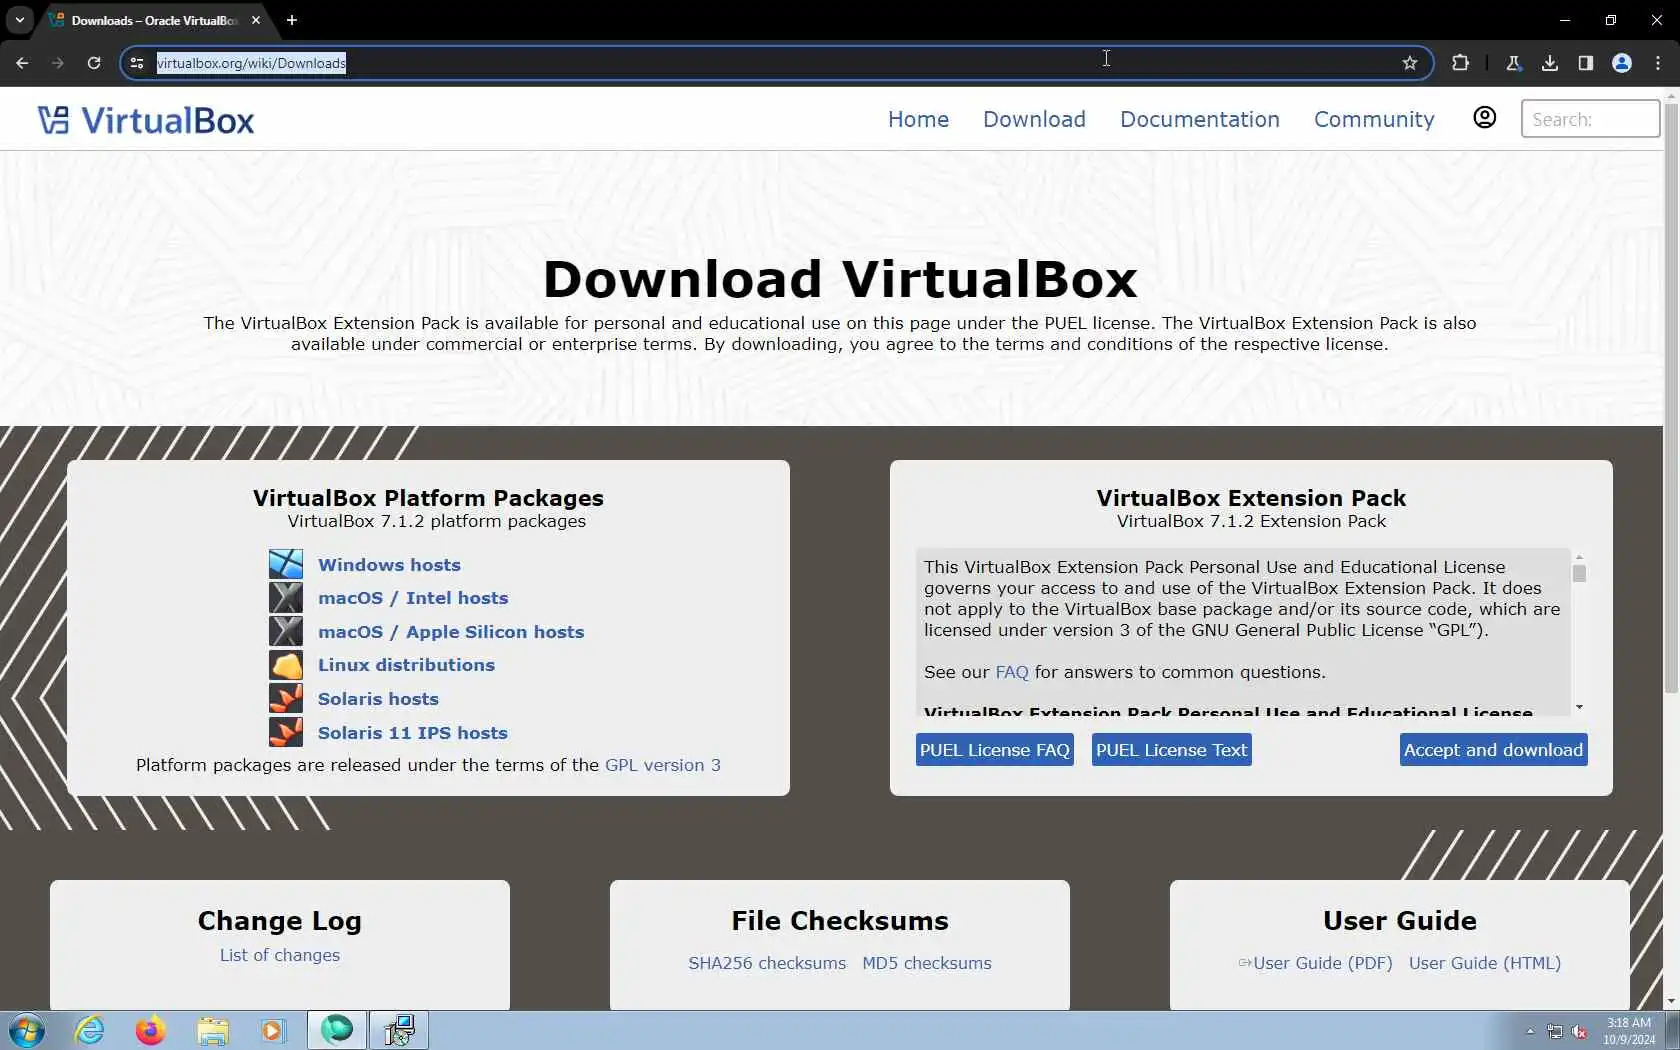The width and height of the screenshot is (1680, 1050).
Task: Click the VirtualBox logo in the page header
Action: 146,120
